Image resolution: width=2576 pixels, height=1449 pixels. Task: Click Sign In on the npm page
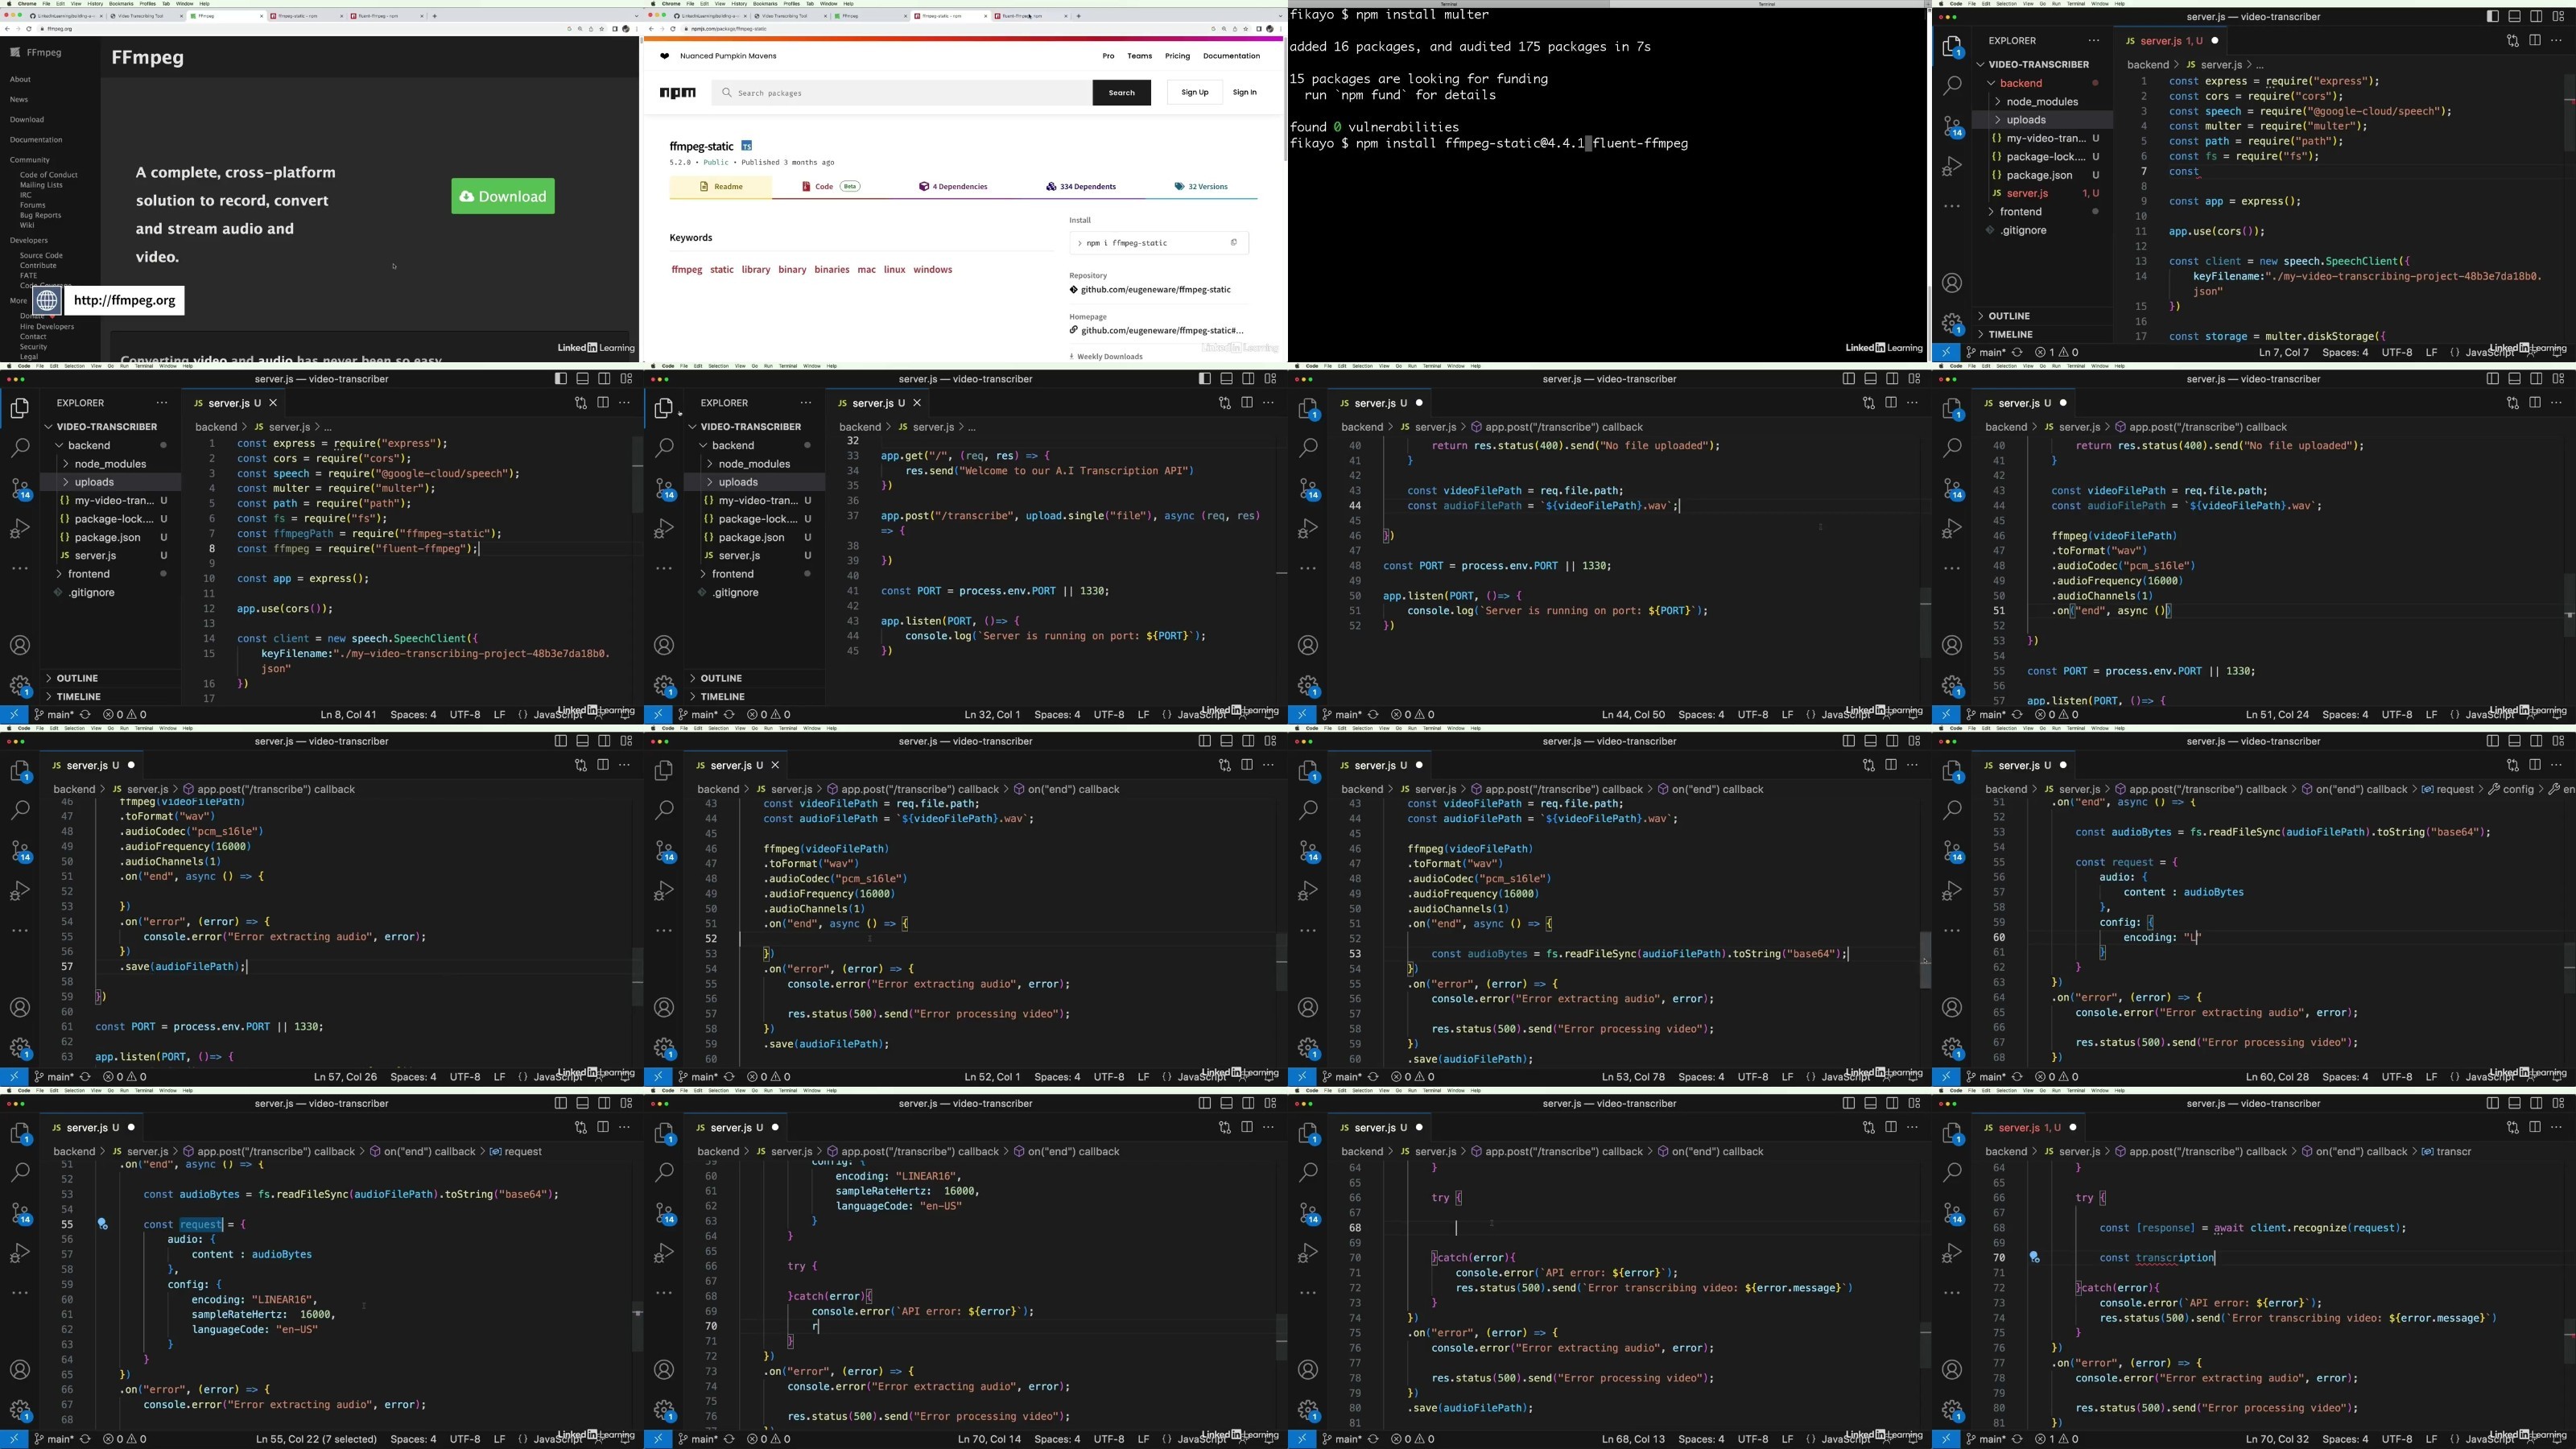pos(1245,93)
